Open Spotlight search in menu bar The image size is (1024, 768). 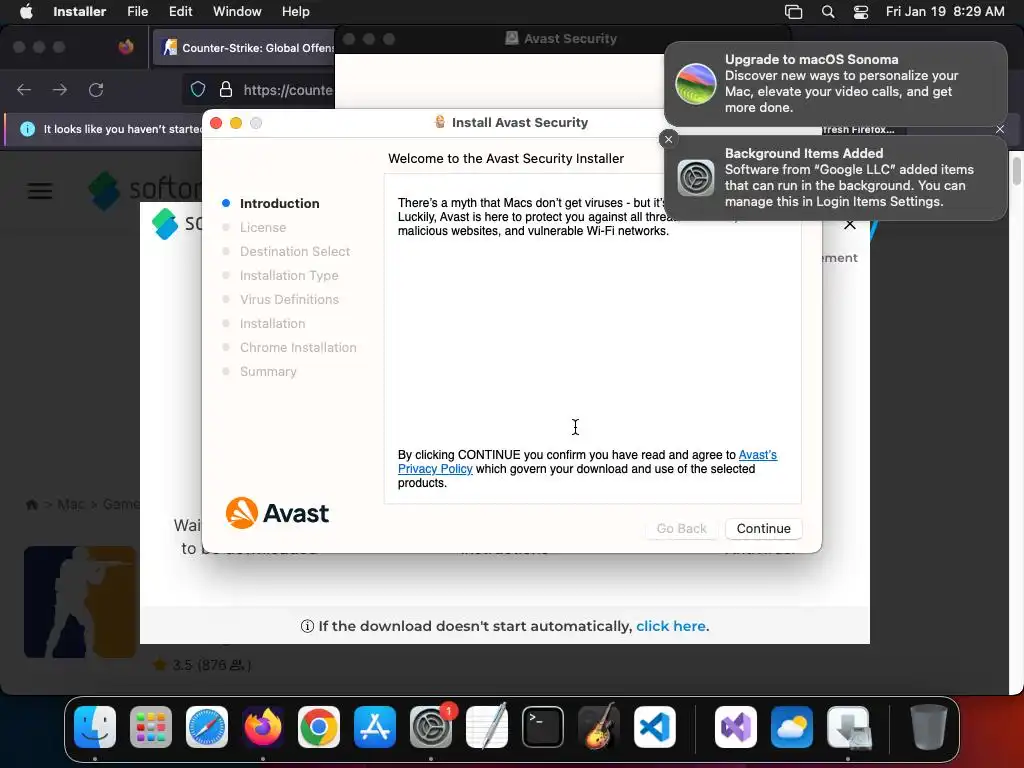click(827, 12)
